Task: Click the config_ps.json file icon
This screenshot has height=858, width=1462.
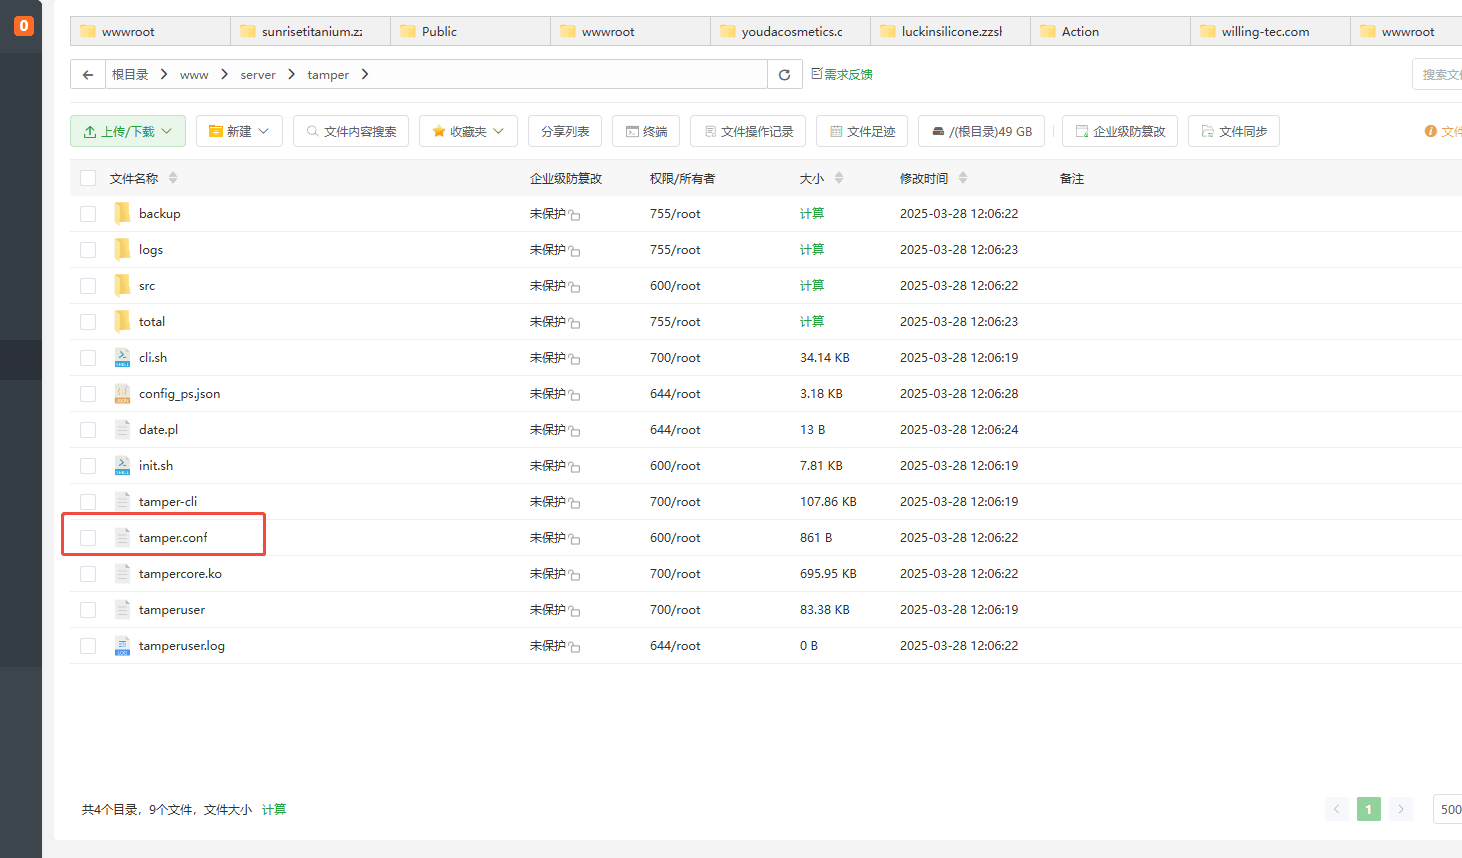Action: click(x=122, y=394)
